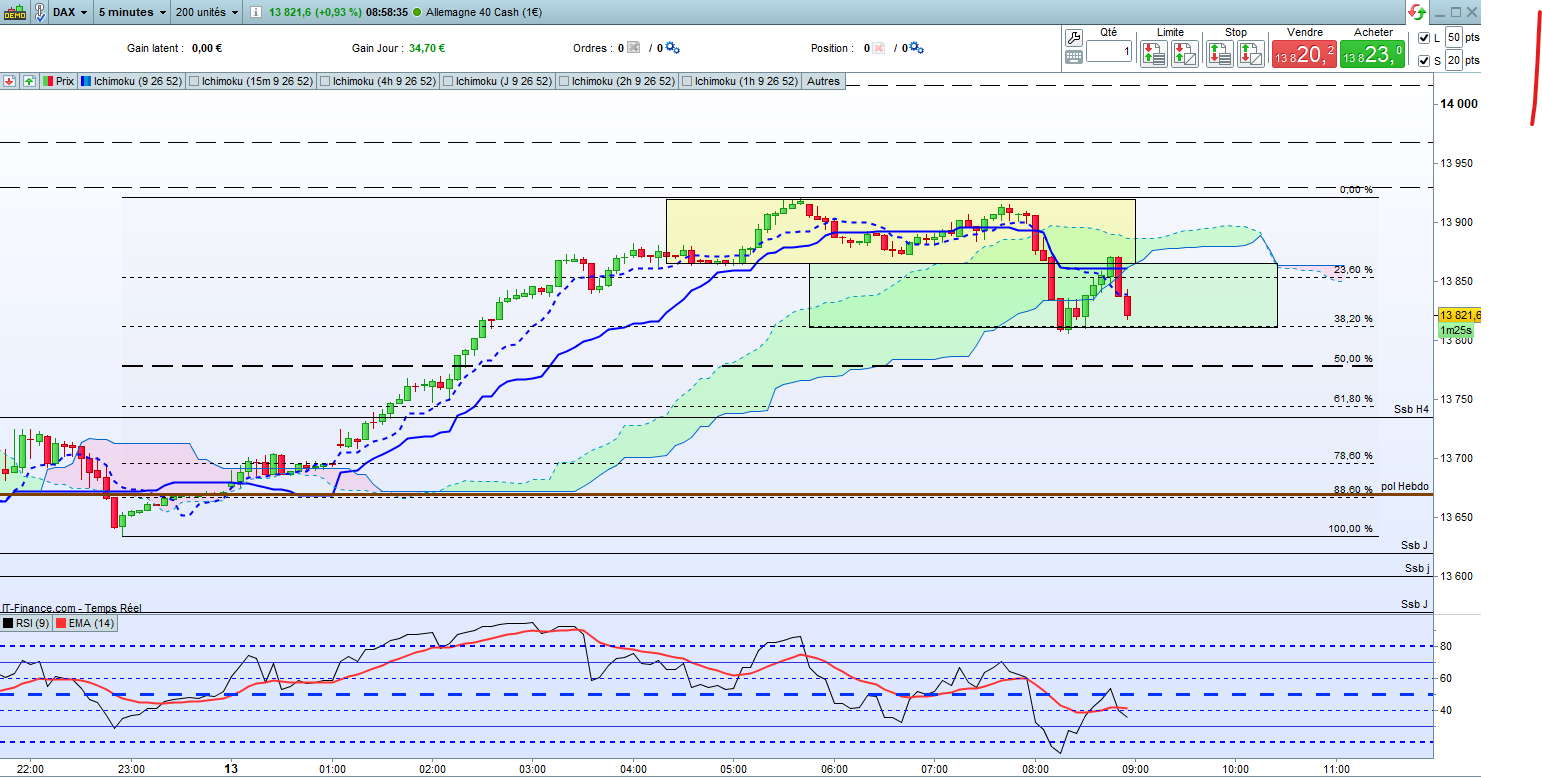Click the red-green sync arrows icon
1542x777 pixels.
(1416, 12)
